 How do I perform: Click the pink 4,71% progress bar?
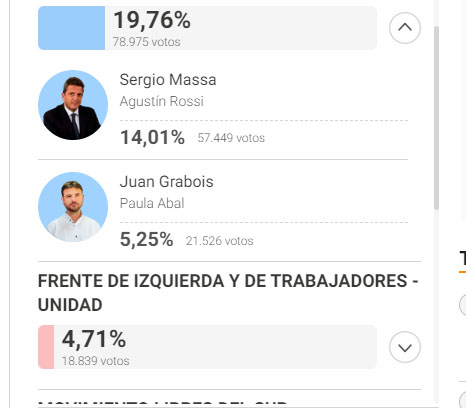pyautogui.click(x=46, y=347)
